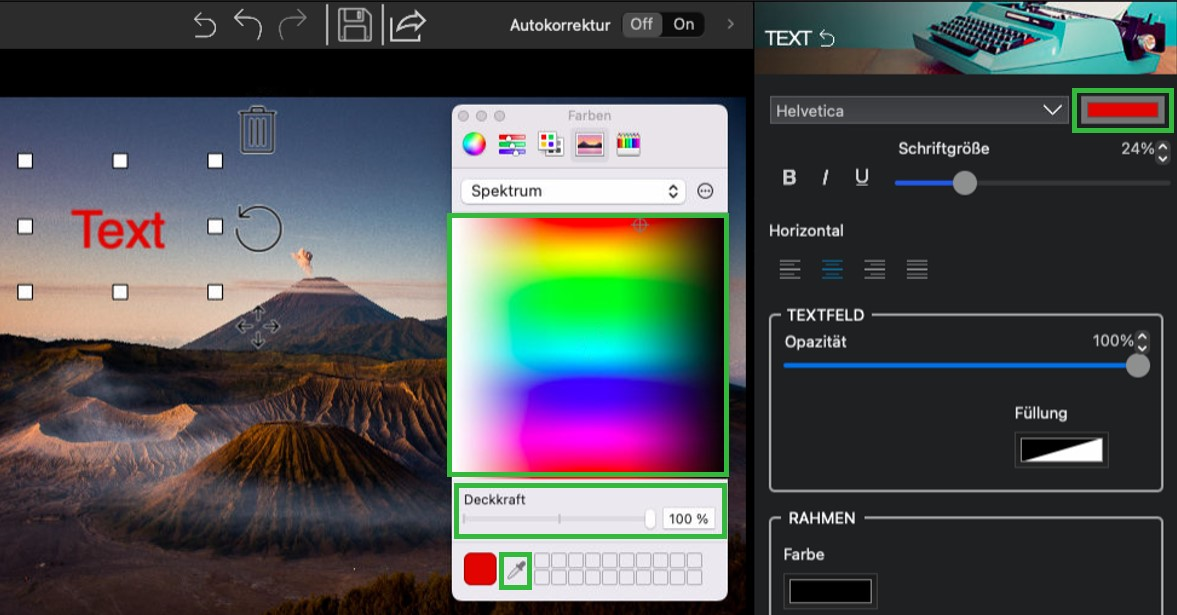Select the image palettes tab in Farben

589,143
